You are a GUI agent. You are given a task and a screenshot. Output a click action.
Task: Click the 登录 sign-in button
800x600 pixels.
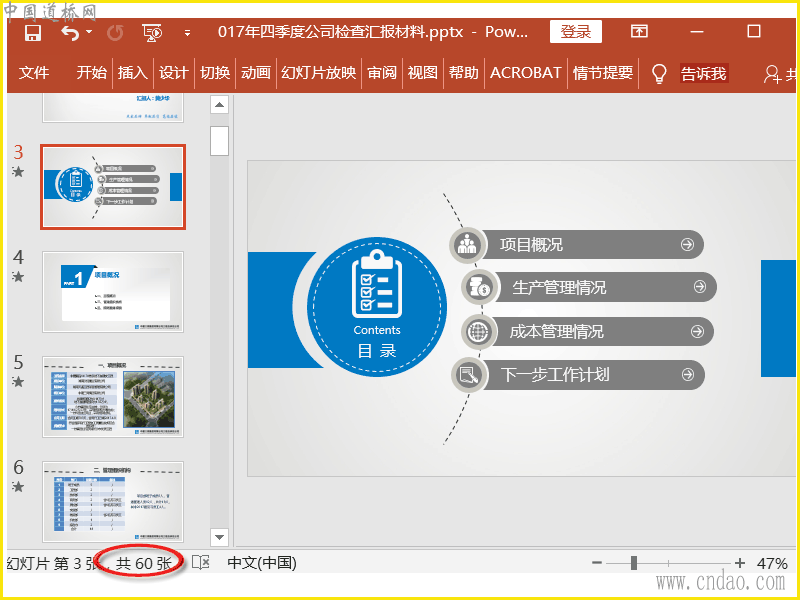576,32
